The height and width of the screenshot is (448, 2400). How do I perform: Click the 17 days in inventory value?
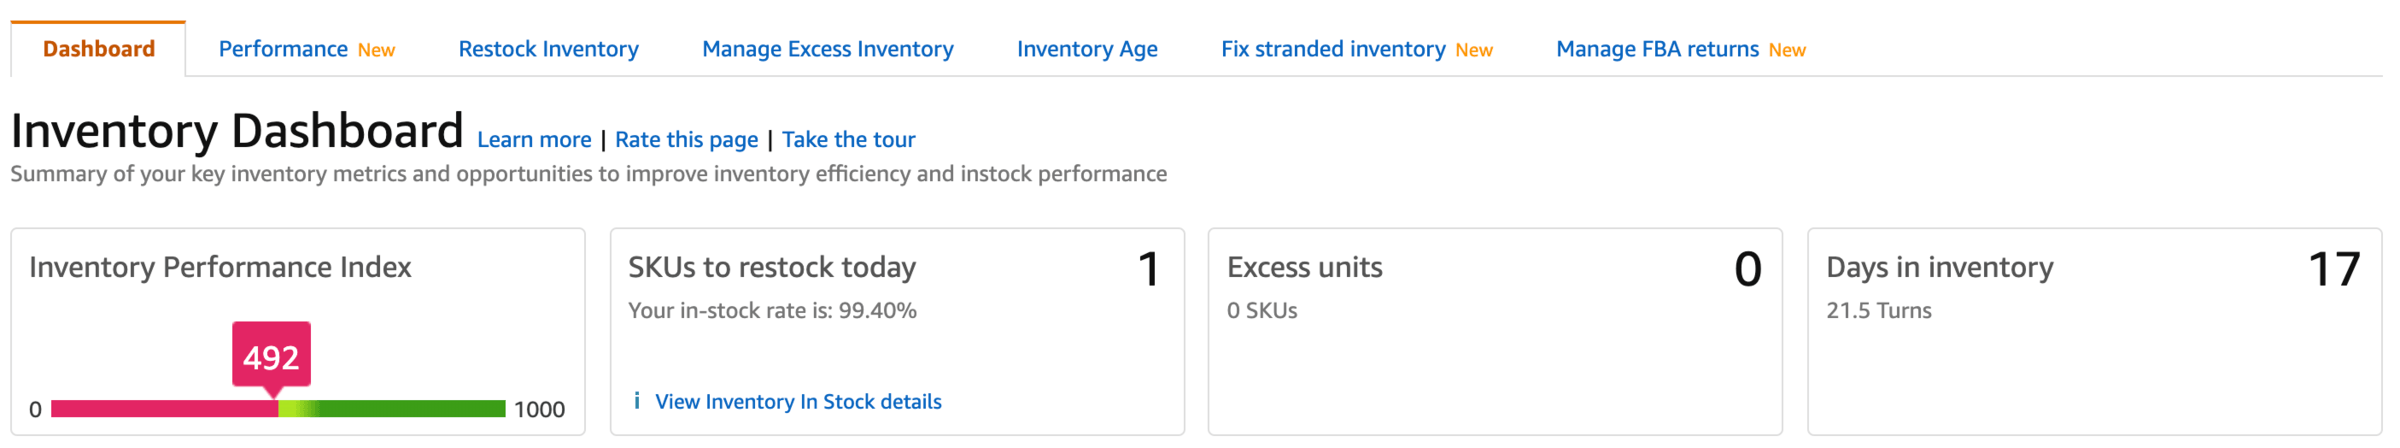pyautogui.click(x=2334, y=269)
